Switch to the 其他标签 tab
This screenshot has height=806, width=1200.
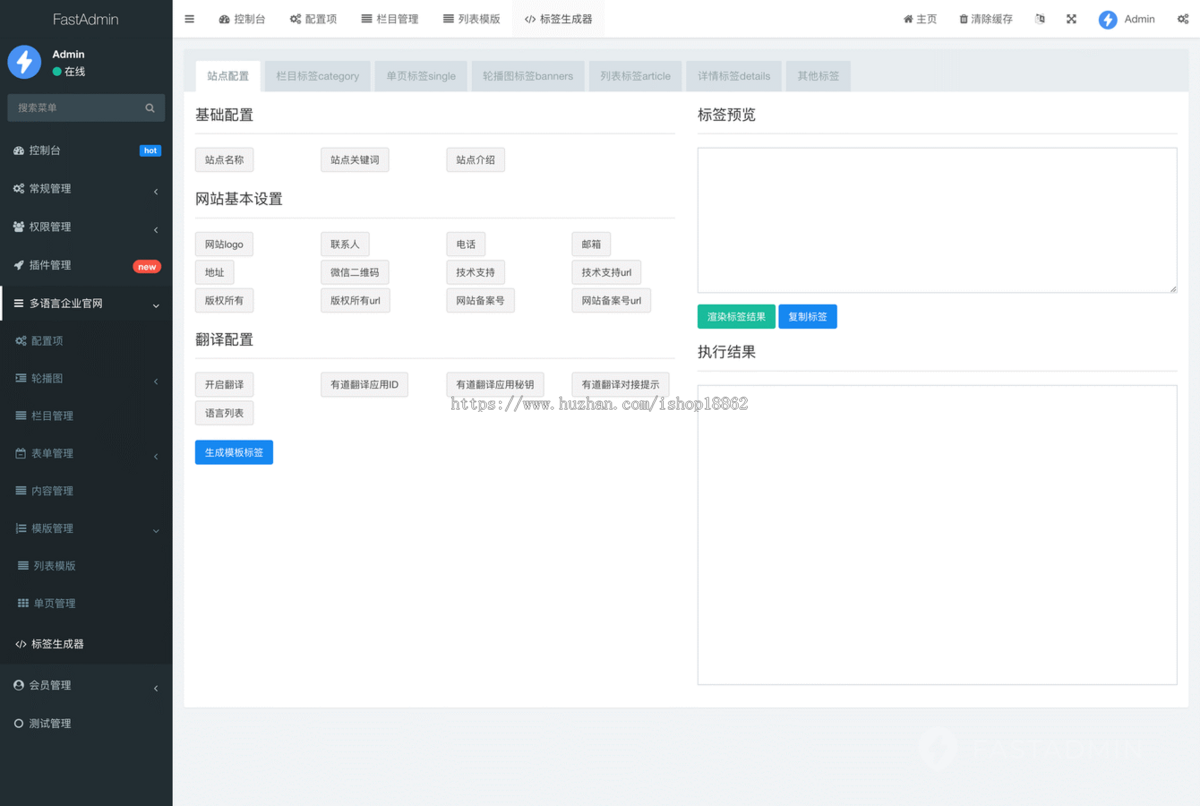[817, 75]
